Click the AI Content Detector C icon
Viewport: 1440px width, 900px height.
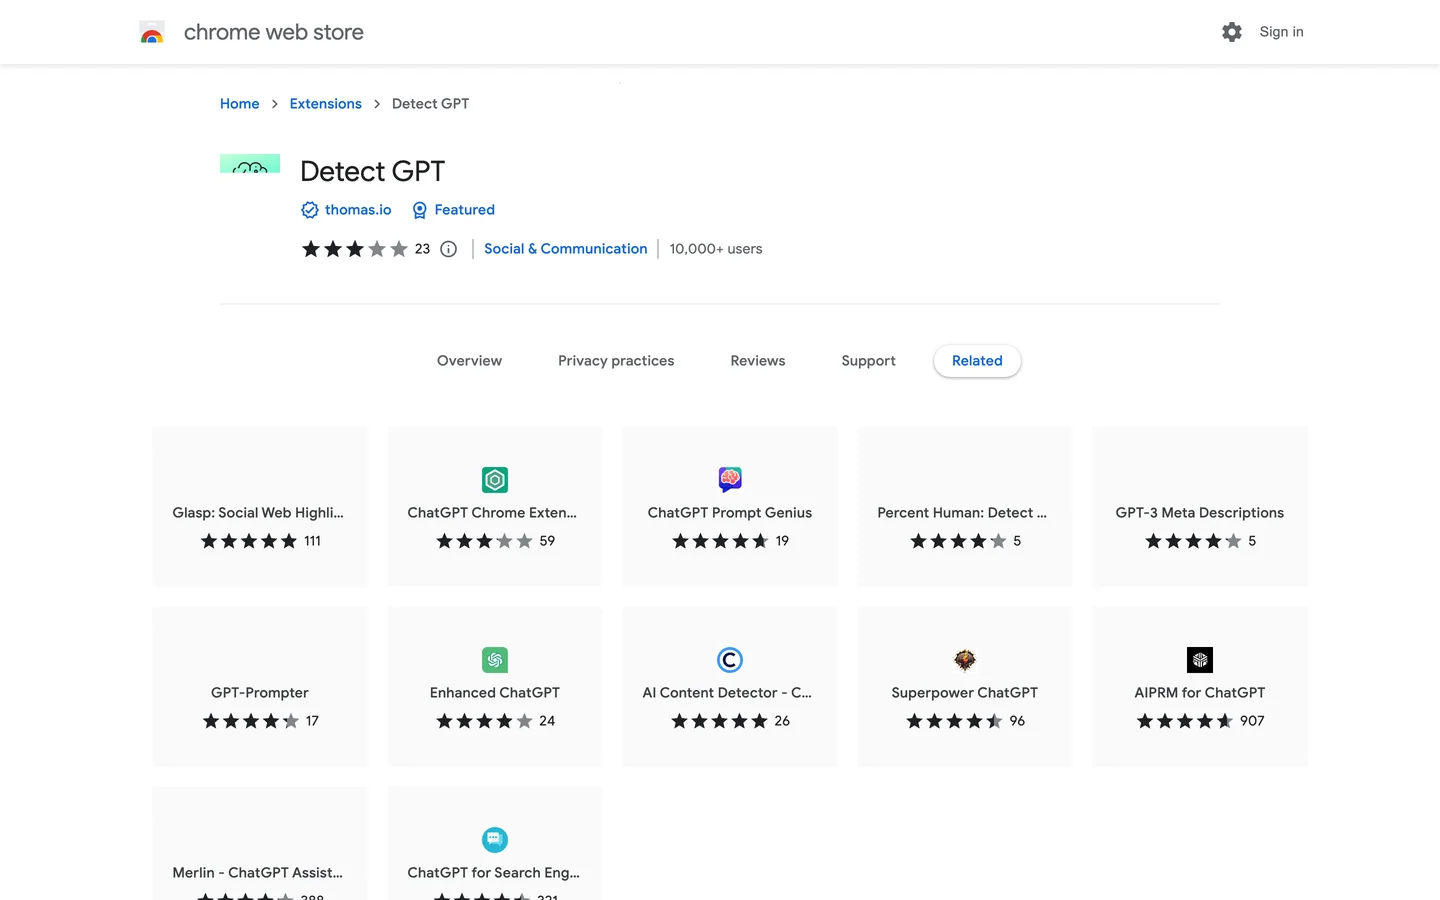click(730, 660)
